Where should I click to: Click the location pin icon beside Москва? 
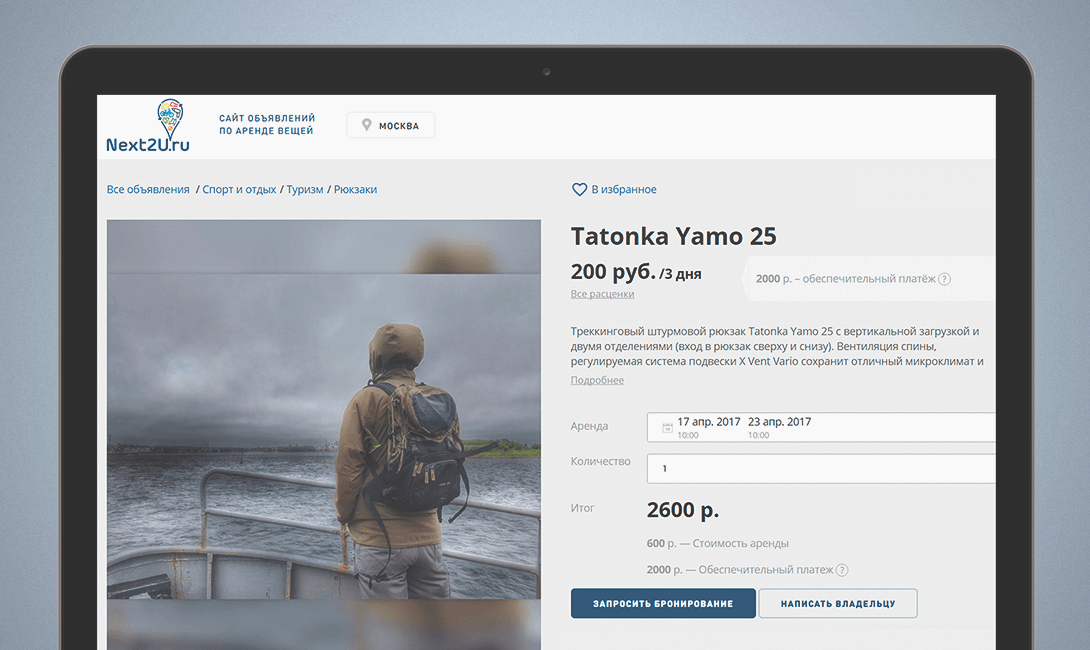(x=367, y=125)
